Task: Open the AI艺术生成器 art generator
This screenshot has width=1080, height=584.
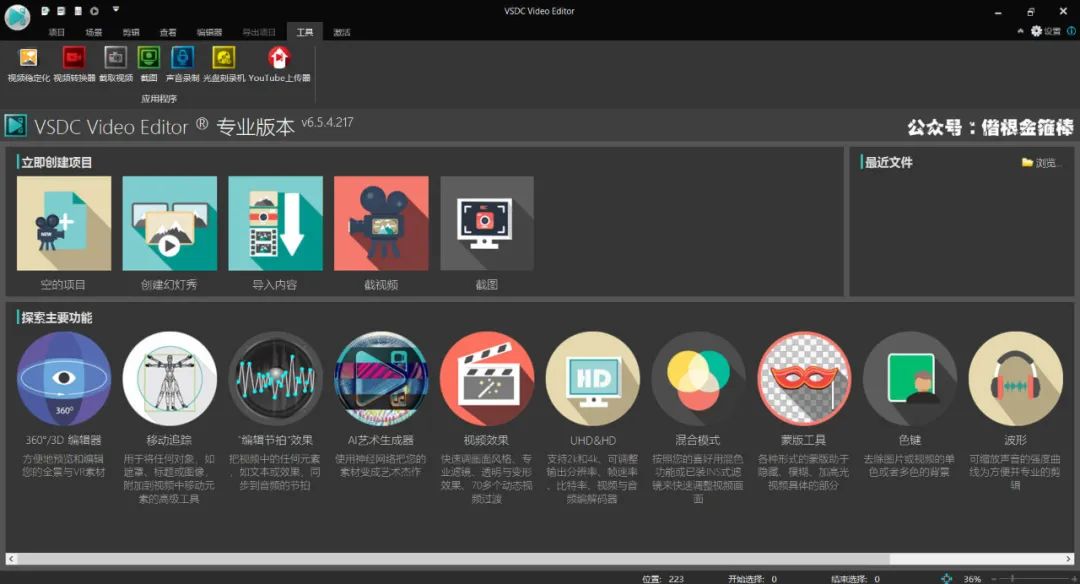Action: 381,378
